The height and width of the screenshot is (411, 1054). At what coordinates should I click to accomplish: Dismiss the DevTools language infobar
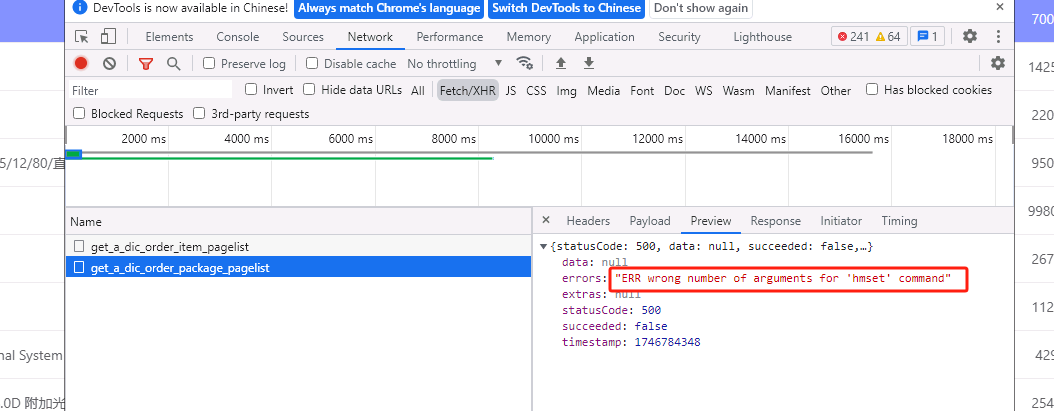(1000, 7)
